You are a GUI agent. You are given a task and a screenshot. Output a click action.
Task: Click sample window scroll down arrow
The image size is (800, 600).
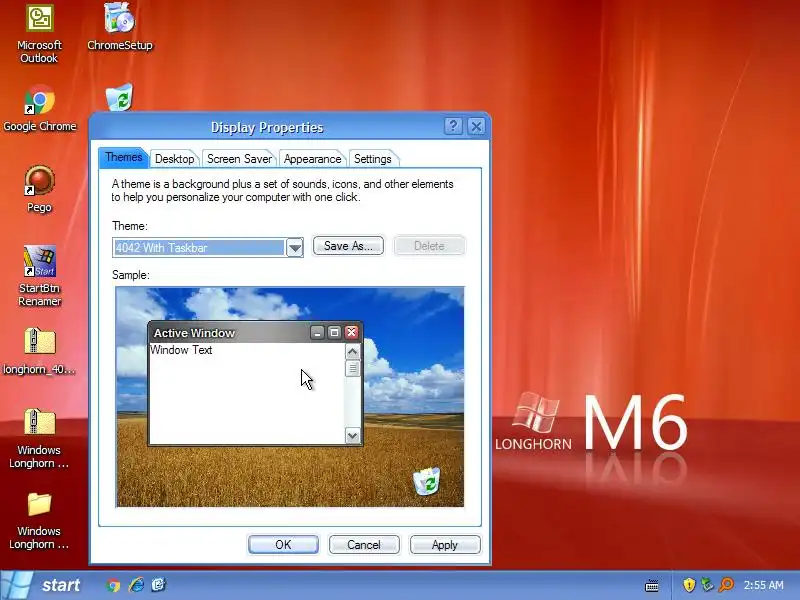353,436
